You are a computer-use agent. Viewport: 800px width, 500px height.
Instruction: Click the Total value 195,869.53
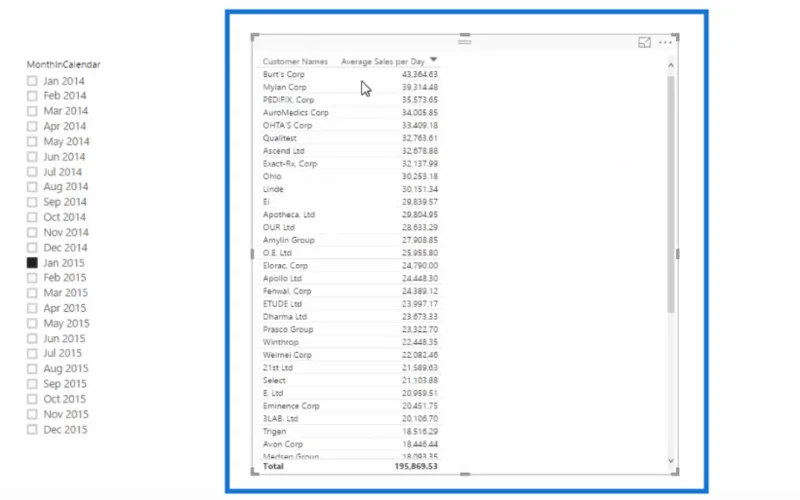click(416, 466)
